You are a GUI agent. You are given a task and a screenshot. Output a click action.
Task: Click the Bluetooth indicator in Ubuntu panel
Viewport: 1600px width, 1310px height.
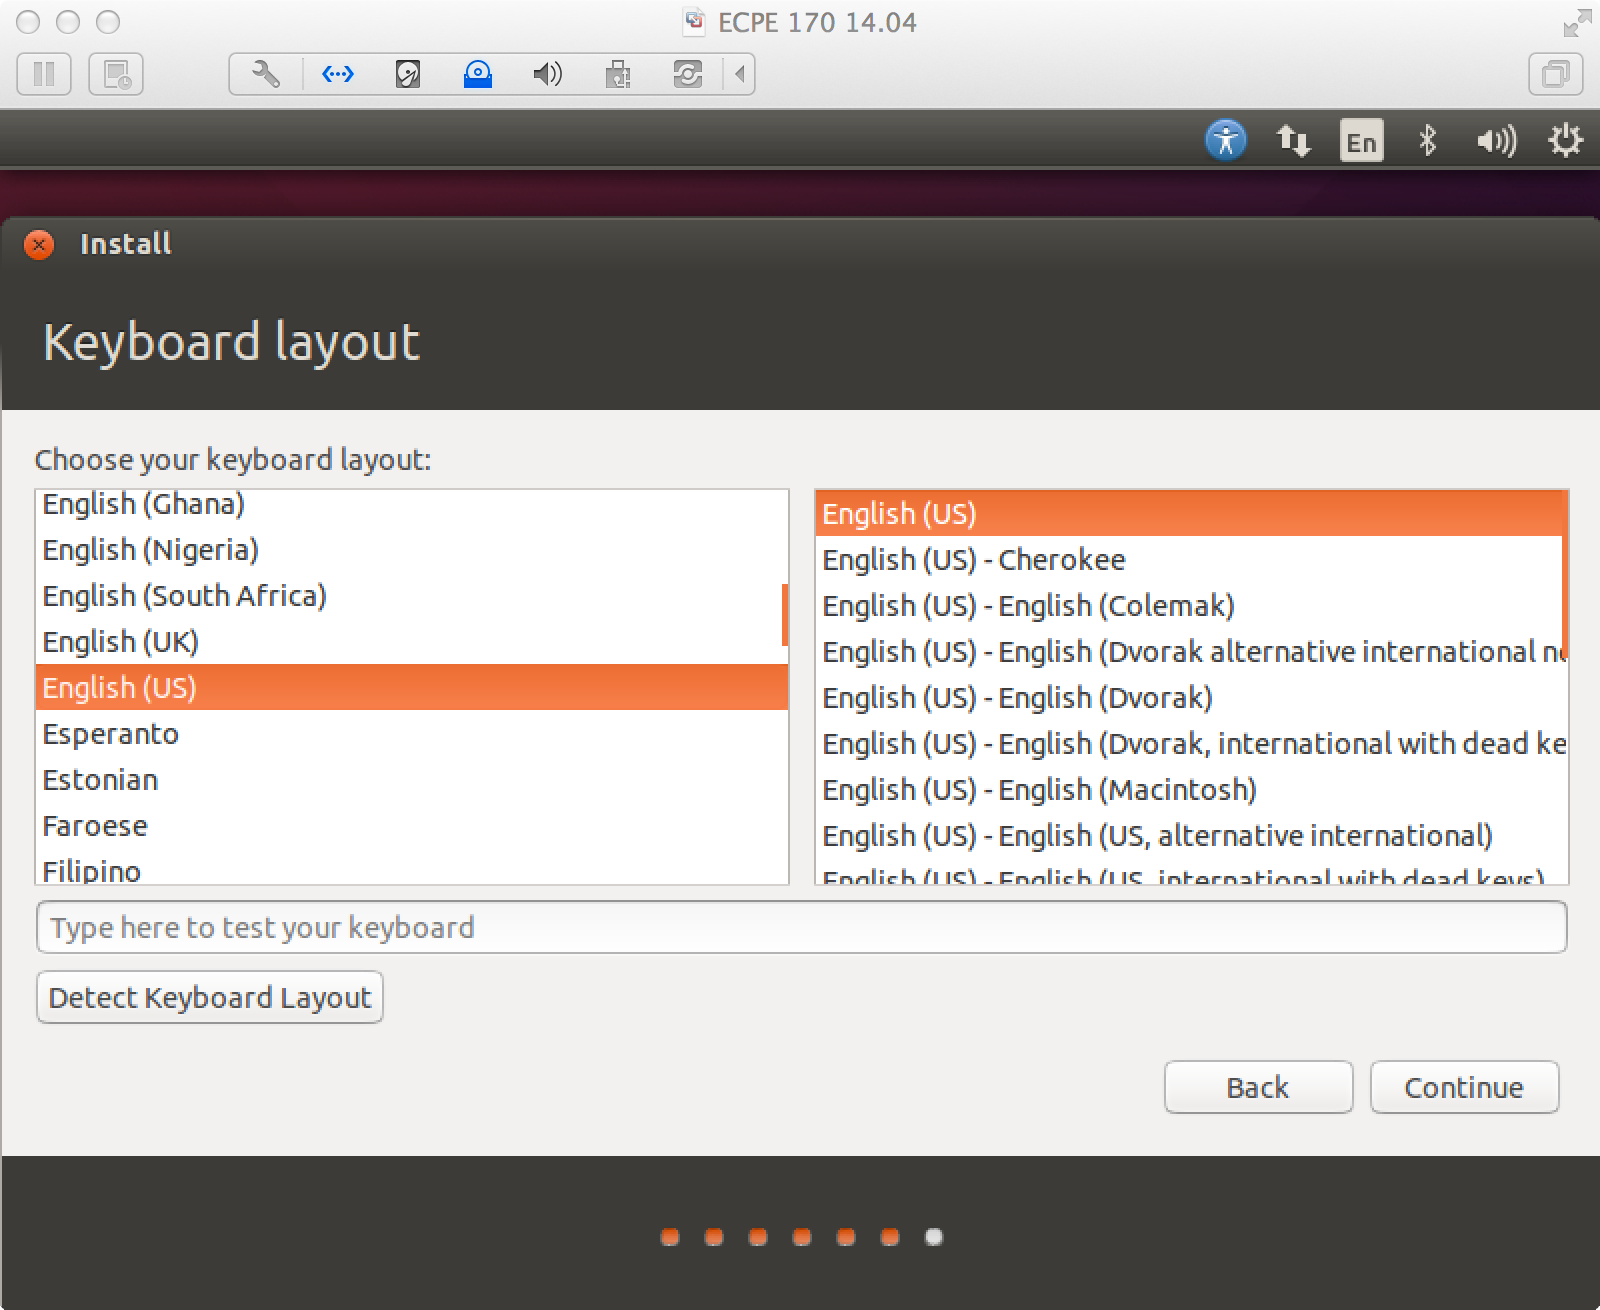pyautogui.click(x=1428, y=141)
